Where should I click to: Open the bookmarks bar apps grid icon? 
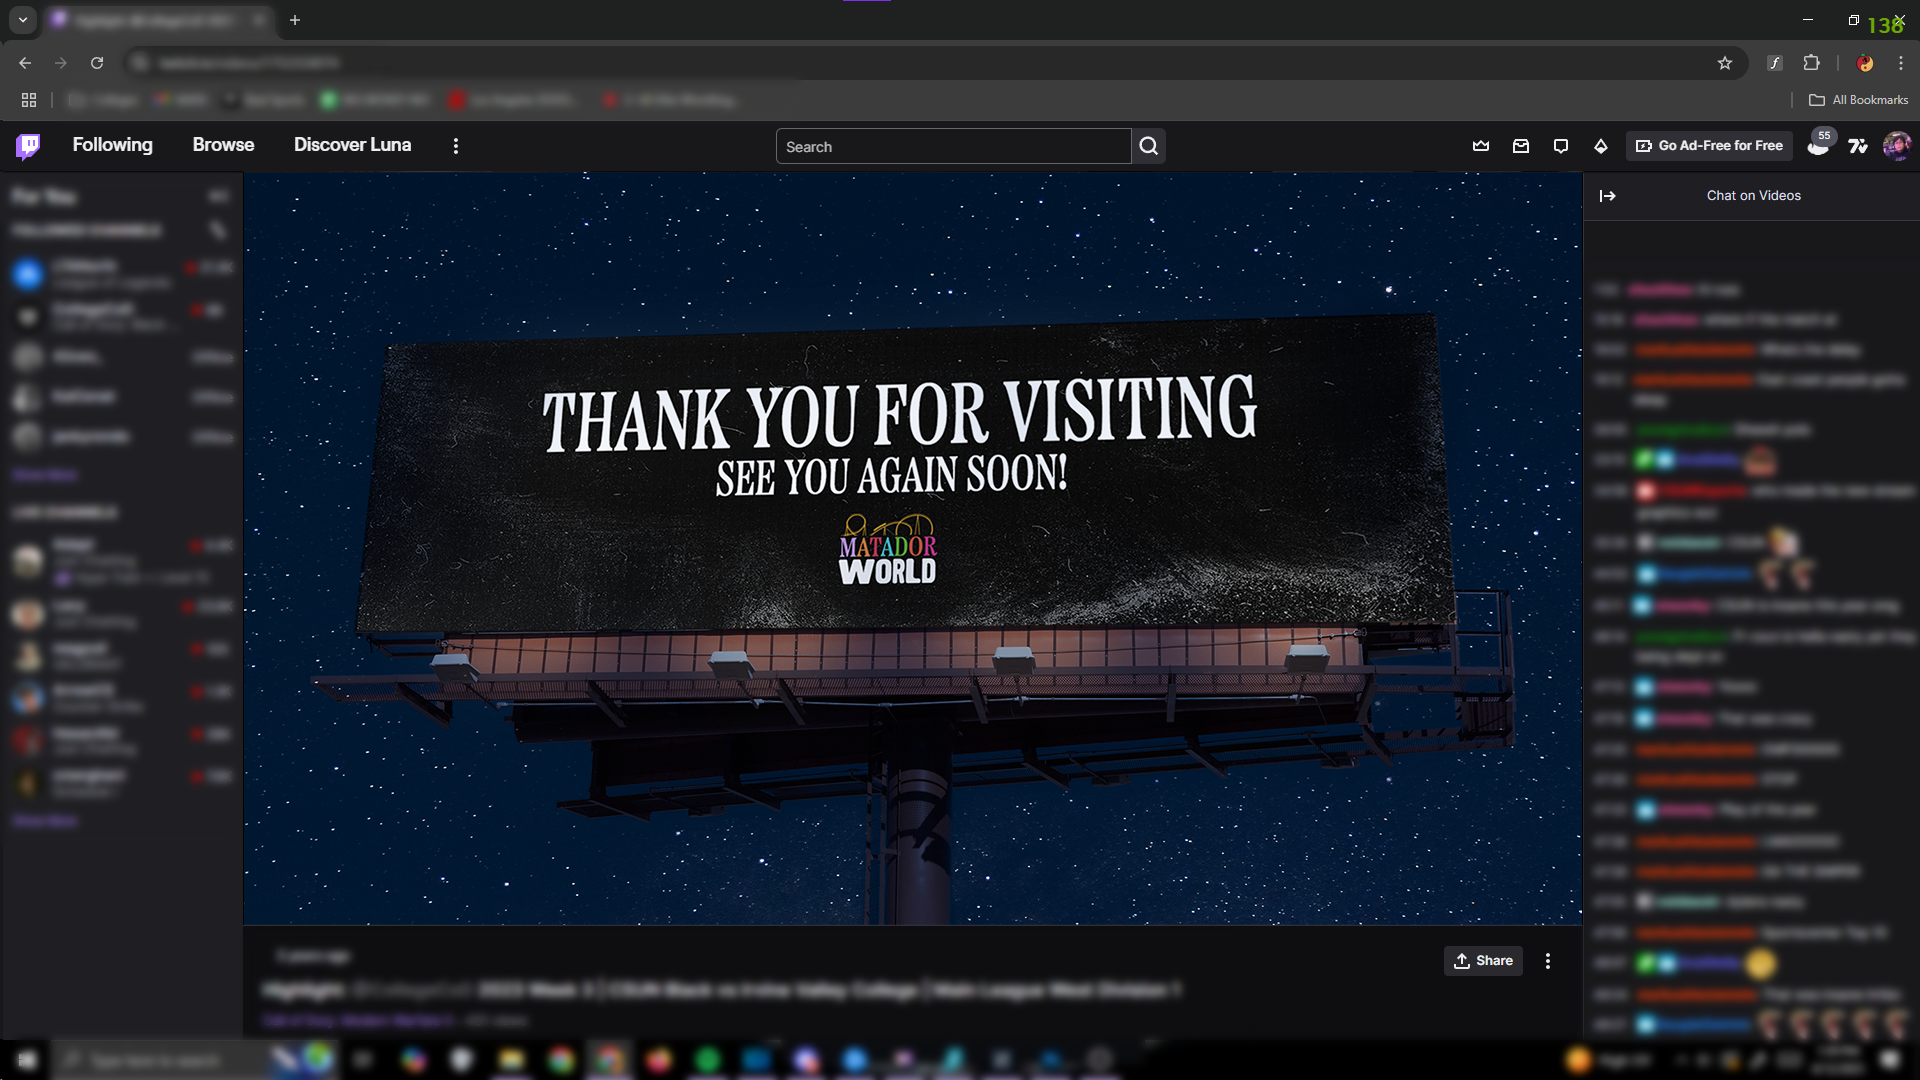point(29,100)
